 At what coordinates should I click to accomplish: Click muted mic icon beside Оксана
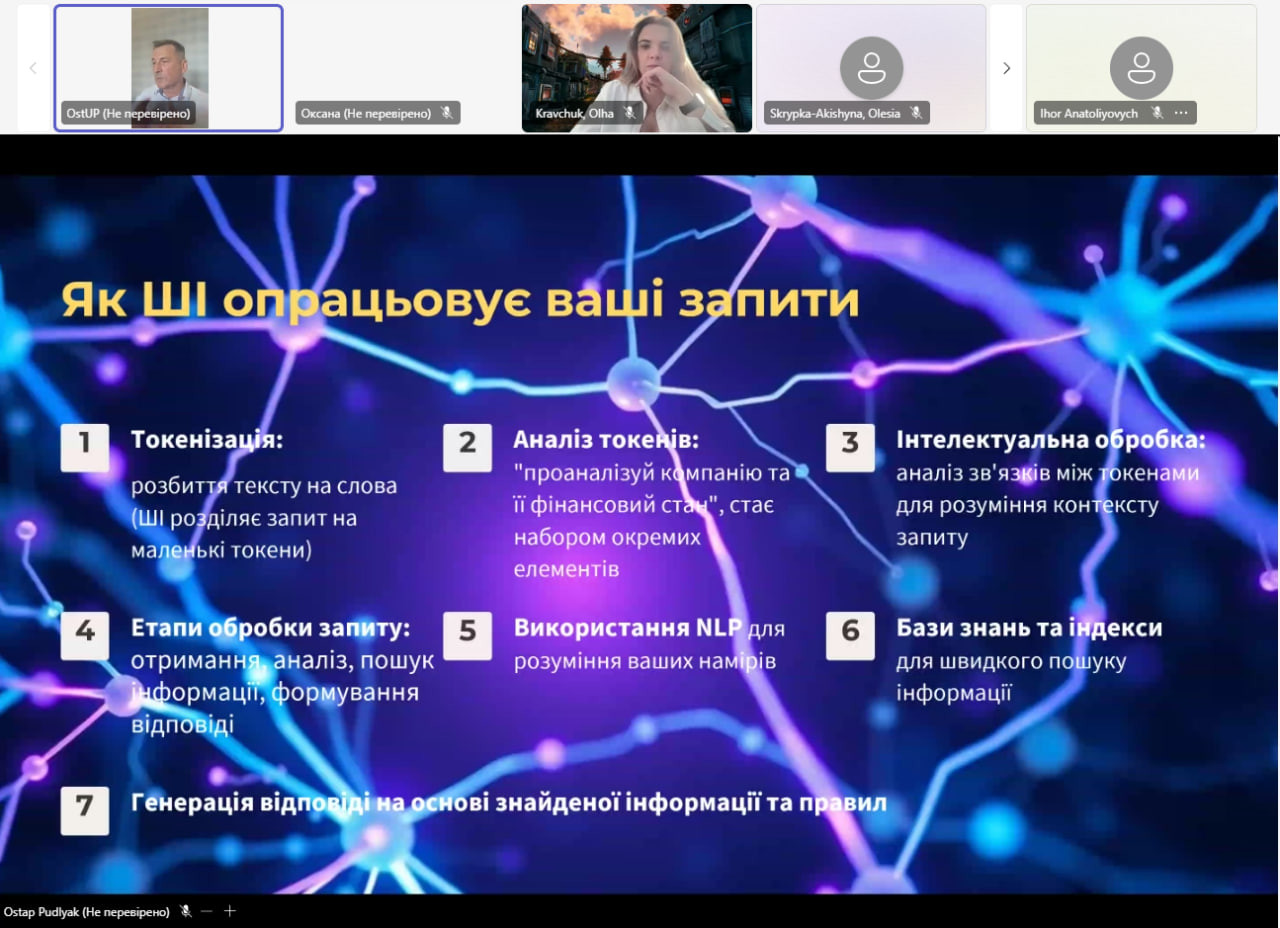tap(447, 113)
